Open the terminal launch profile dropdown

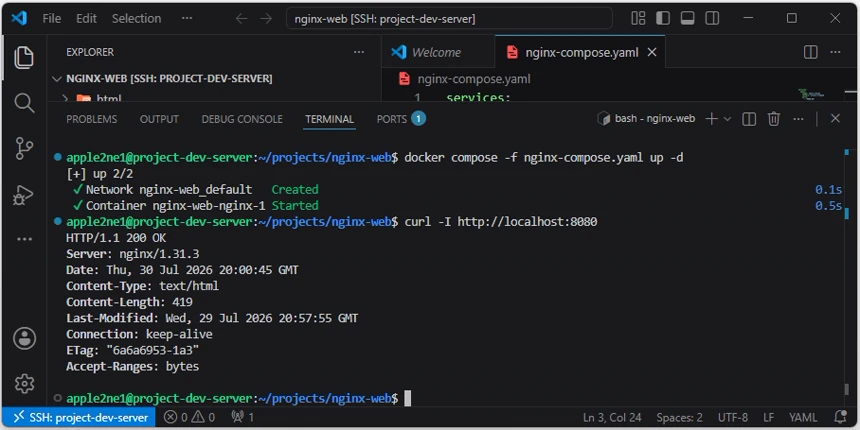(727, 118)
